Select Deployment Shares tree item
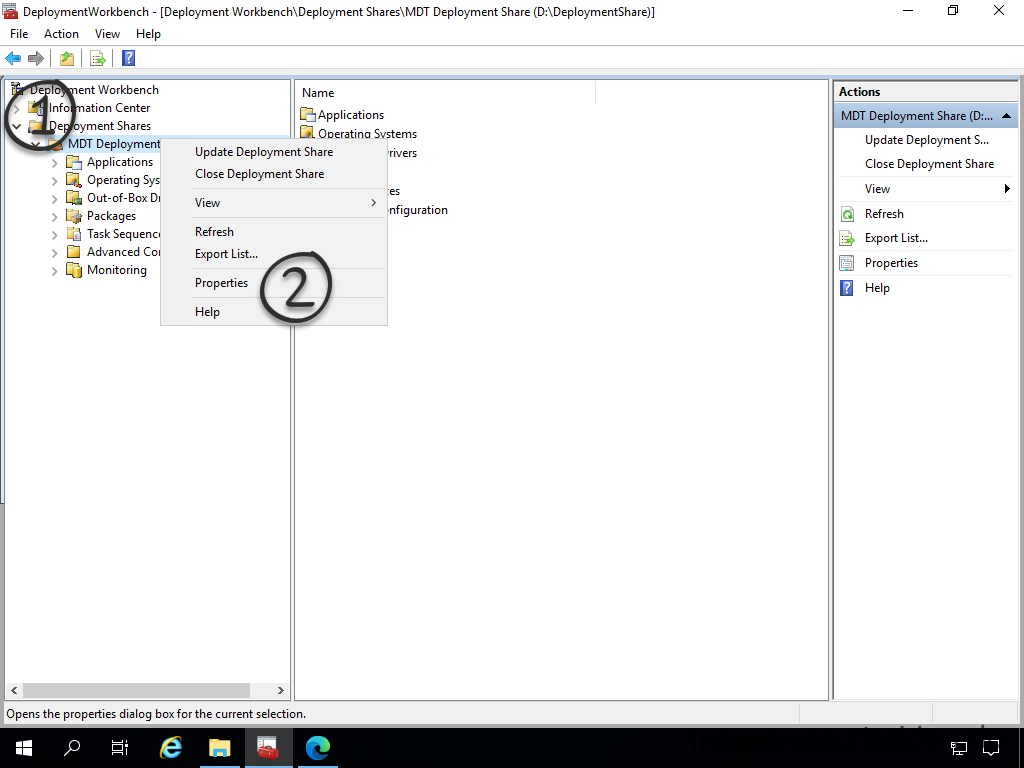The width and height of the screenshot is (1024, 768). tap(100, 126)
